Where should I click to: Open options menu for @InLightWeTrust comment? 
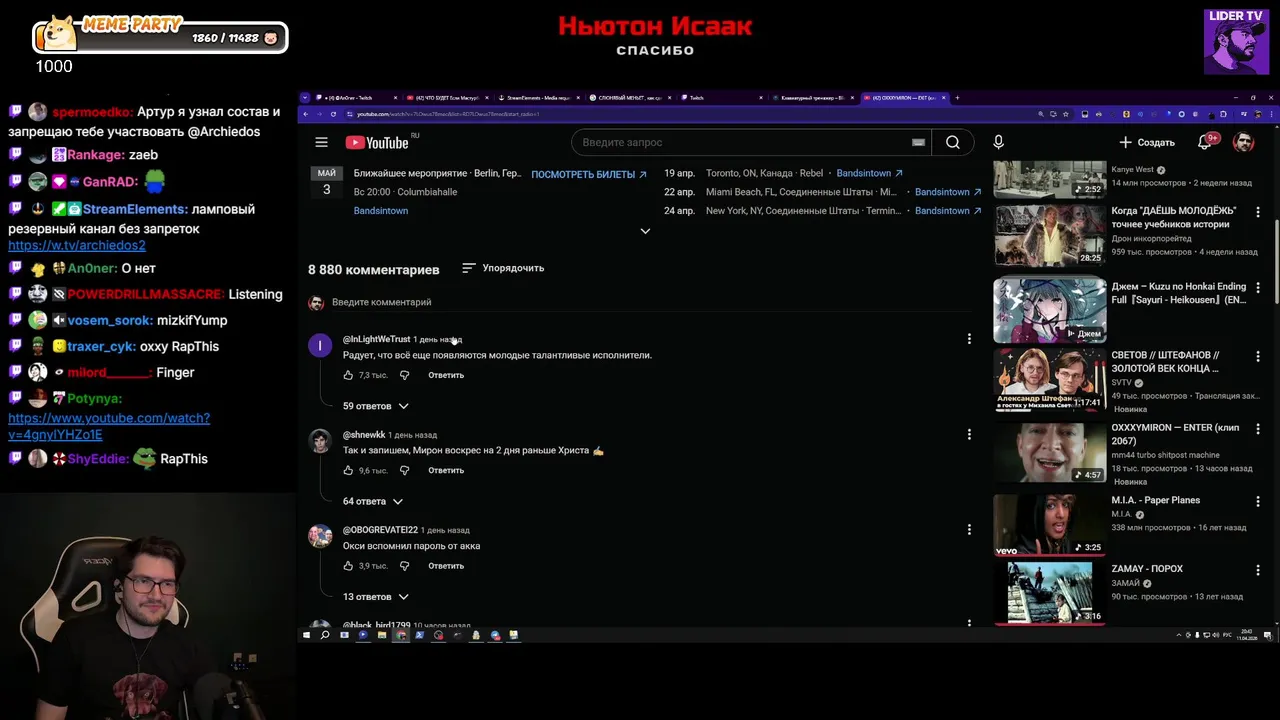pos(969,339)
